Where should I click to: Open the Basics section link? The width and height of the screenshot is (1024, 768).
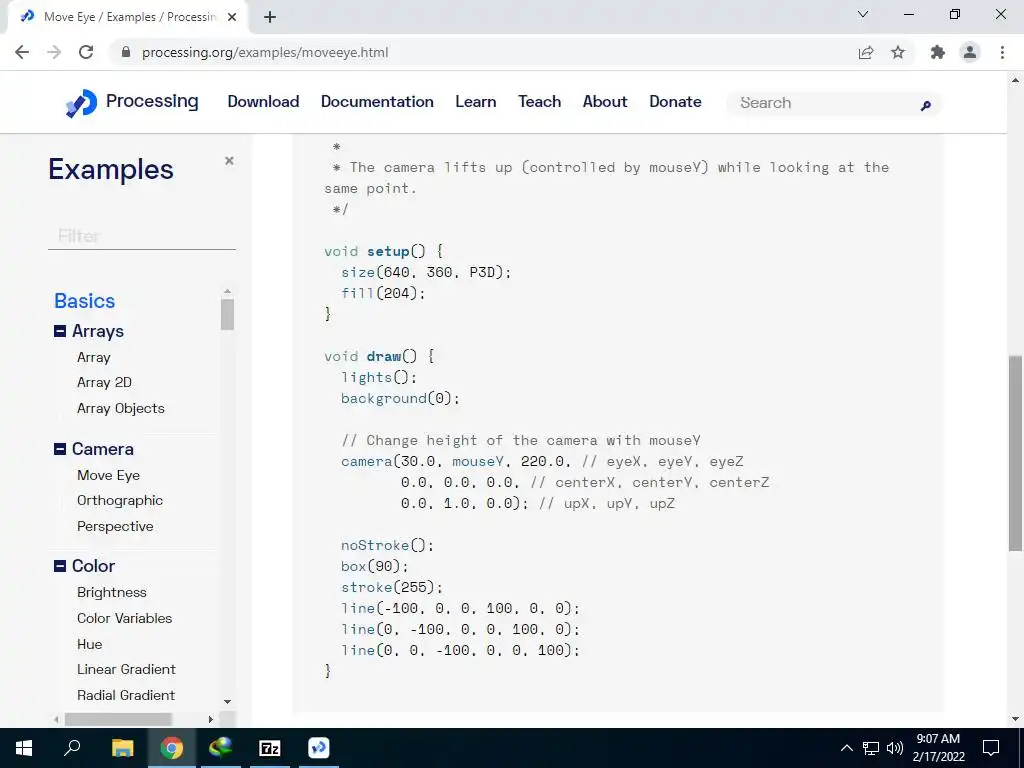(84, 300)
